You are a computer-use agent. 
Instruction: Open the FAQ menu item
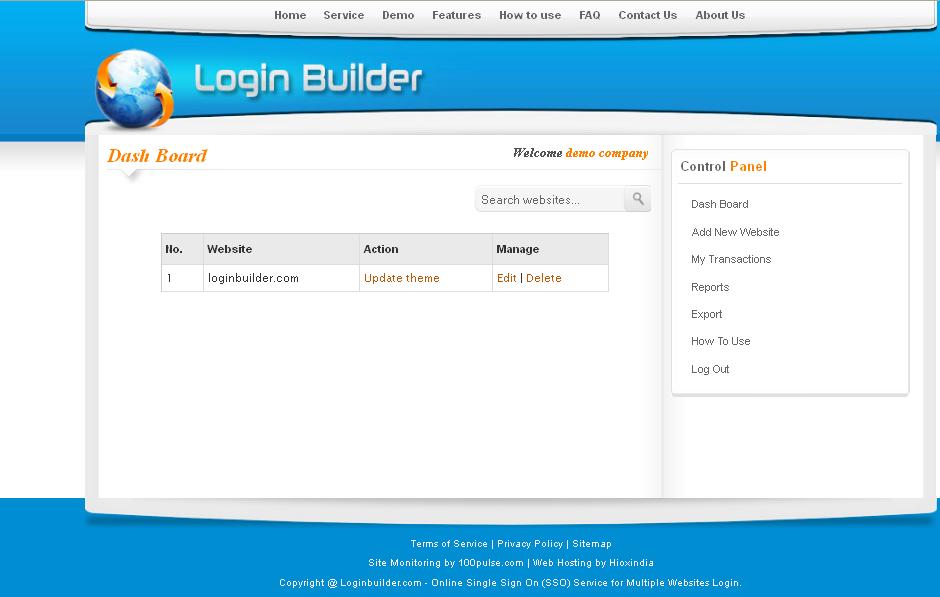[x=589, y=15]
